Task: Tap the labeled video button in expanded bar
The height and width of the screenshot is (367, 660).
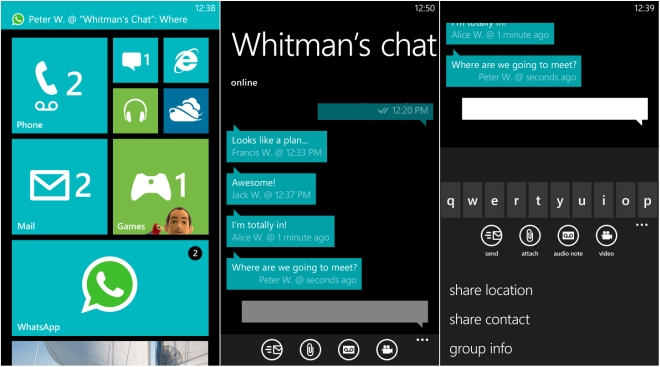Action: point(607,240)
